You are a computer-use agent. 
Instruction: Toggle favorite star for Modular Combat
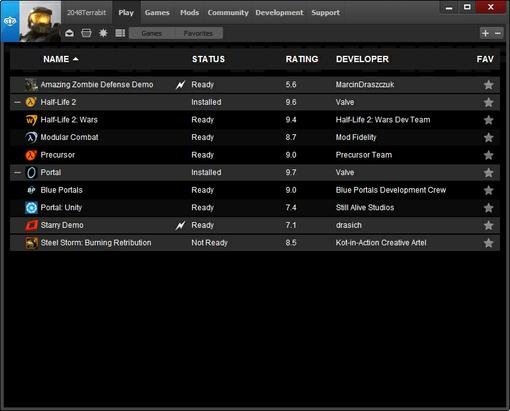[488, 138]
